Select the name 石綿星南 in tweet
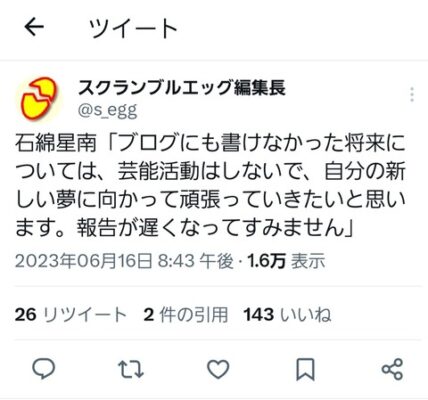The height and width of the screenshot is (400, 428). (56, 143)
